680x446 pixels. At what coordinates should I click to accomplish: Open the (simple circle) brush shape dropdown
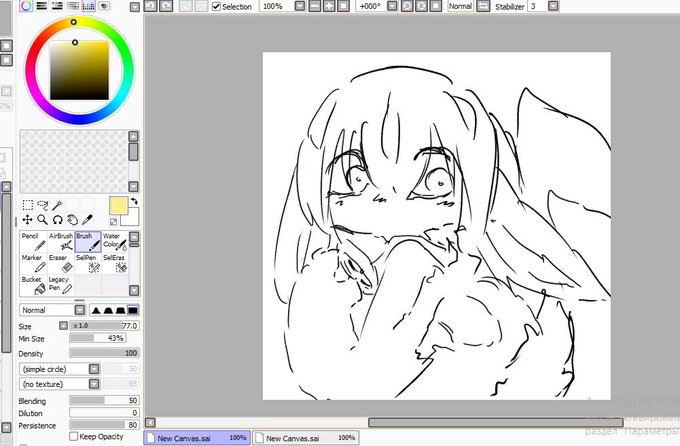(x=94, y=369)
